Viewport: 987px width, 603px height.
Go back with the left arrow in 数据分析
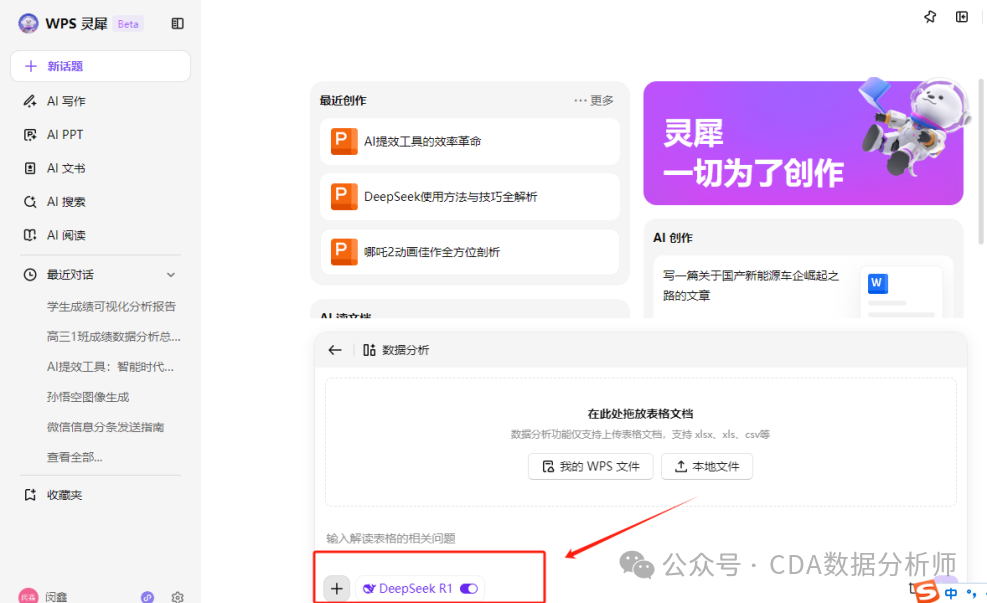335,350
